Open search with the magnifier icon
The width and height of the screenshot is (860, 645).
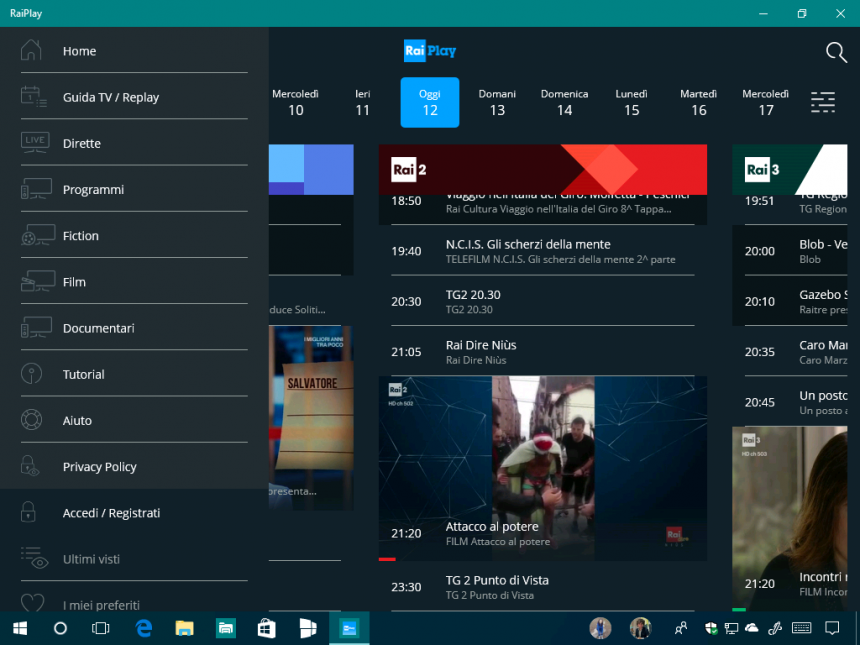836,53
